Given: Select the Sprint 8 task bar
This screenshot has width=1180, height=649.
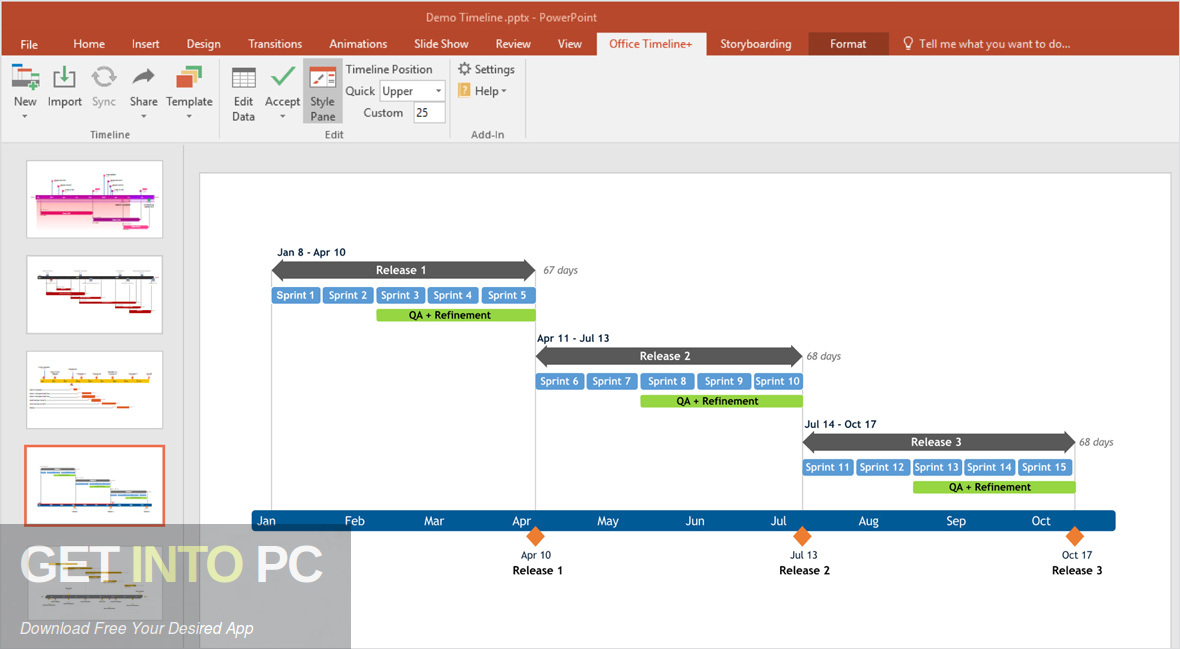Looking at the screenshot, I should pos(667,381).
